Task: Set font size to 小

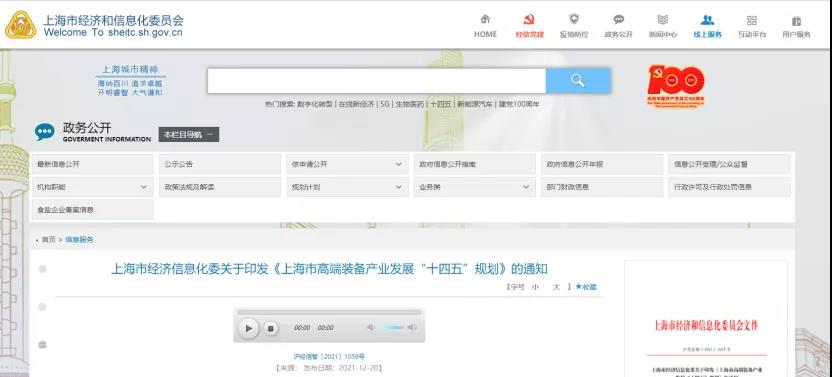Action: (535, 287)
